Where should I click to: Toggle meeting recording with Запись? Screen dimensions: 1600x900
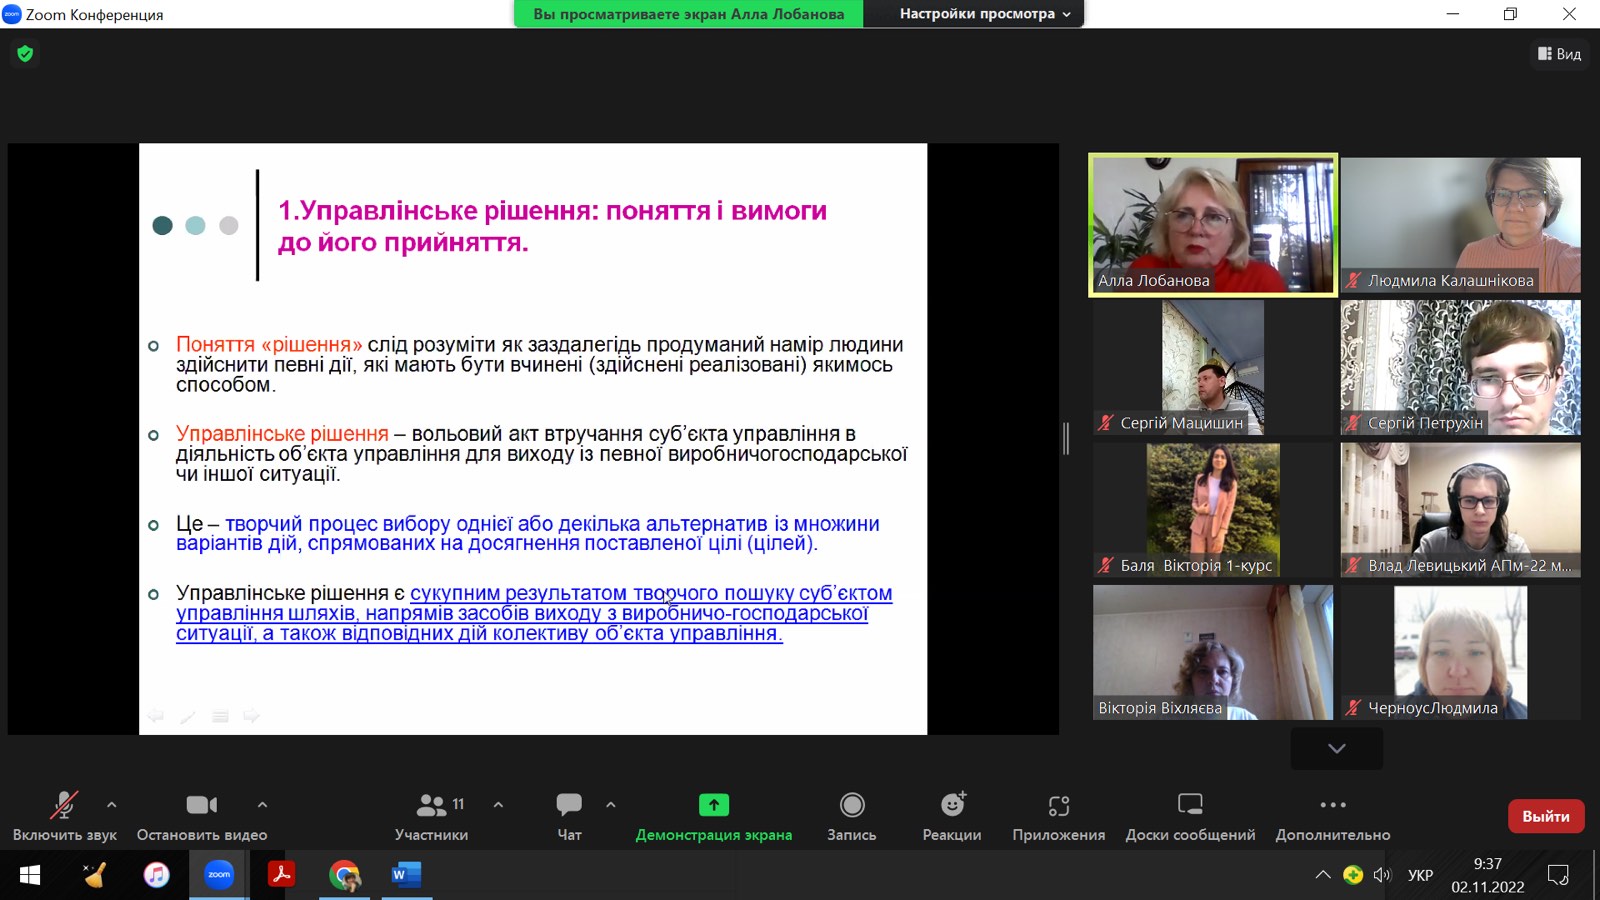pyautogui.click(x=852, y=815)
